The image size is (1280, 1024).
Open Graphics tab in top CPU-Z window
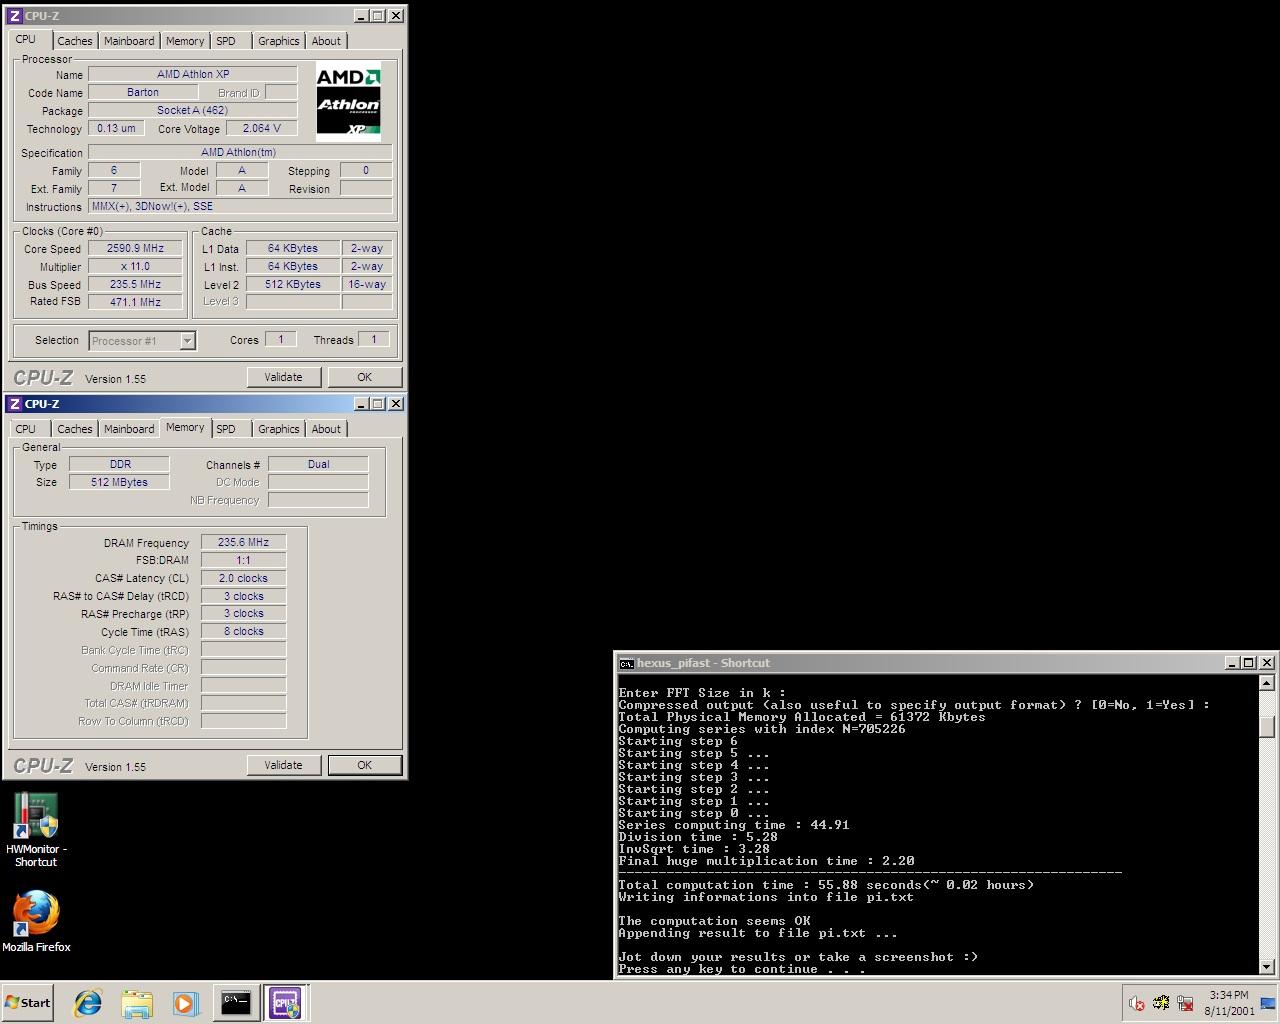[x=278, y=41]
